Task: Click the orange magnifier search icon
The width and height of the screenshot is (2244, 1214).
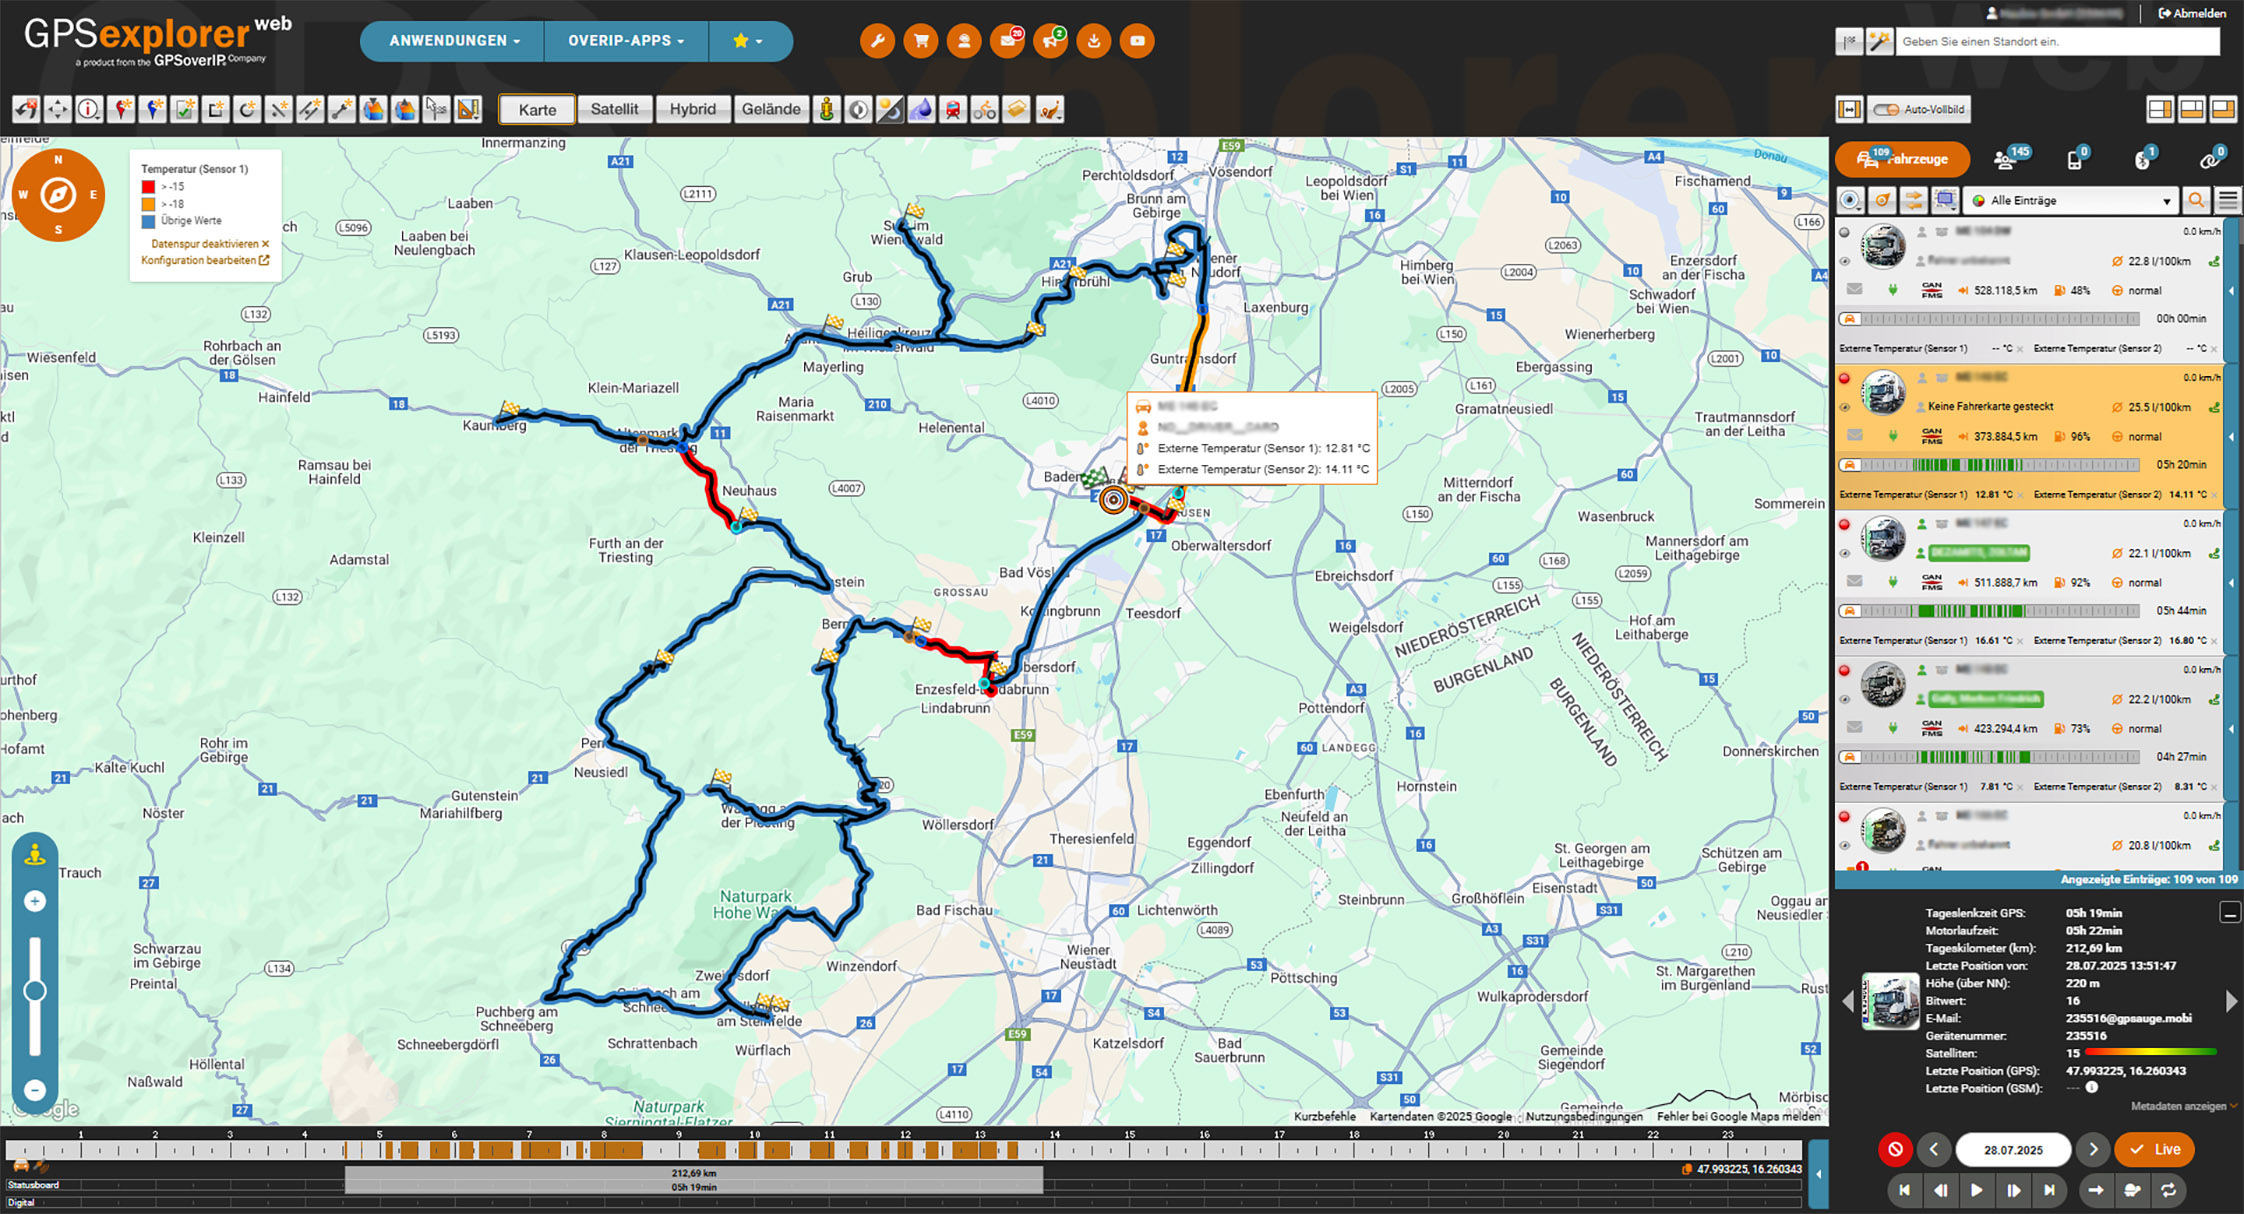Action: pyautogui.click(x=2196, y=201)
